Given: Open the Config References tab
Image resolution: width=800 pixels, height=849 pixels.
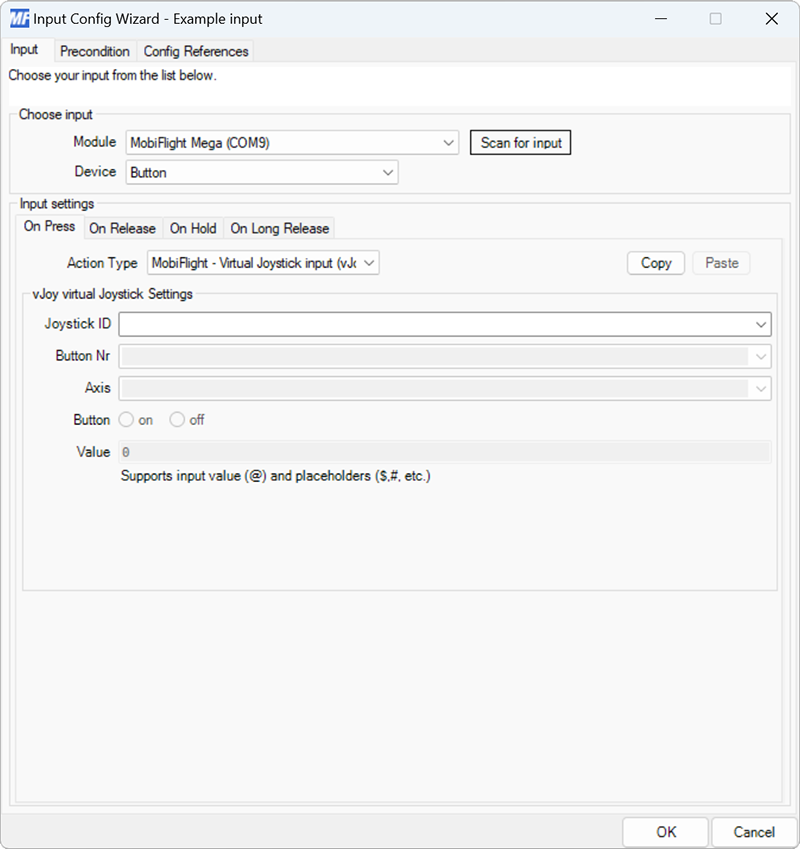Looking at the screenshot, I should pyautogui.click(x=196, y=51).
